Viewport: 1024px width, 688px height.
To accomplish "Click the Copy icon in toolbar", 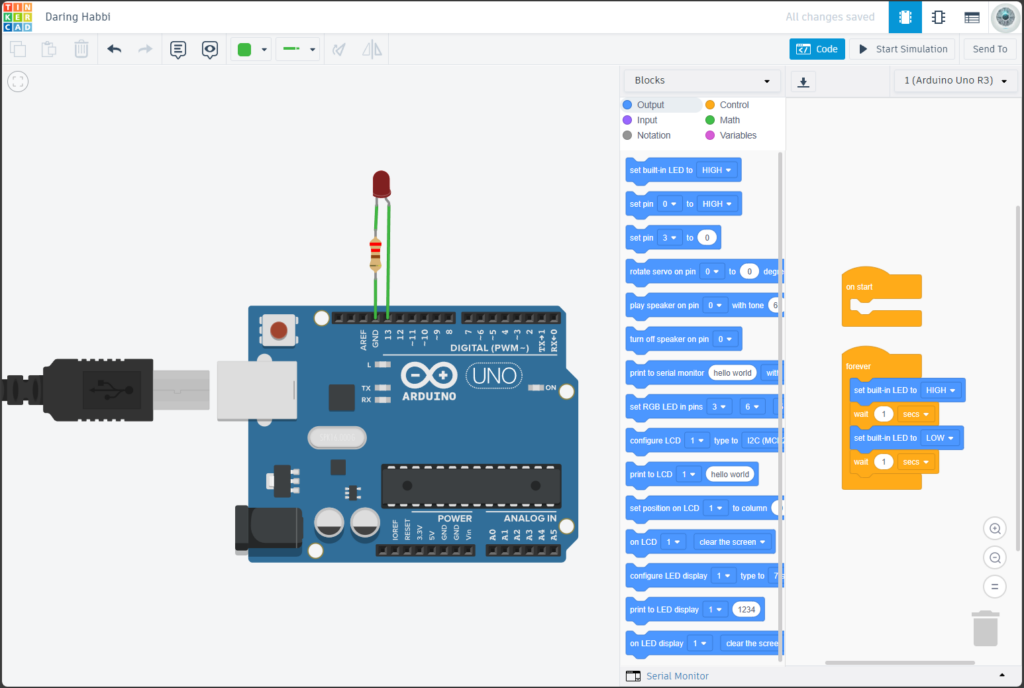I will click(18, 49).
